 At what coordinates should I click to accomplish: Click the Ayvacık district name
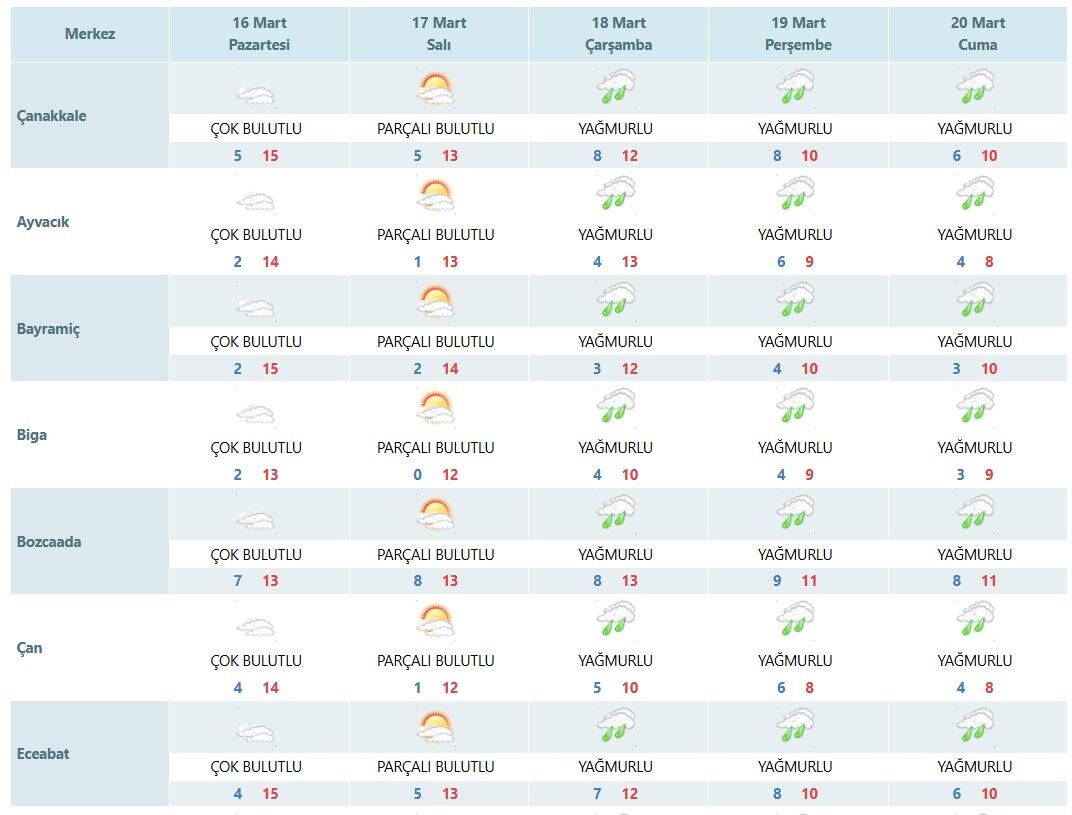(x=44, y=222)
